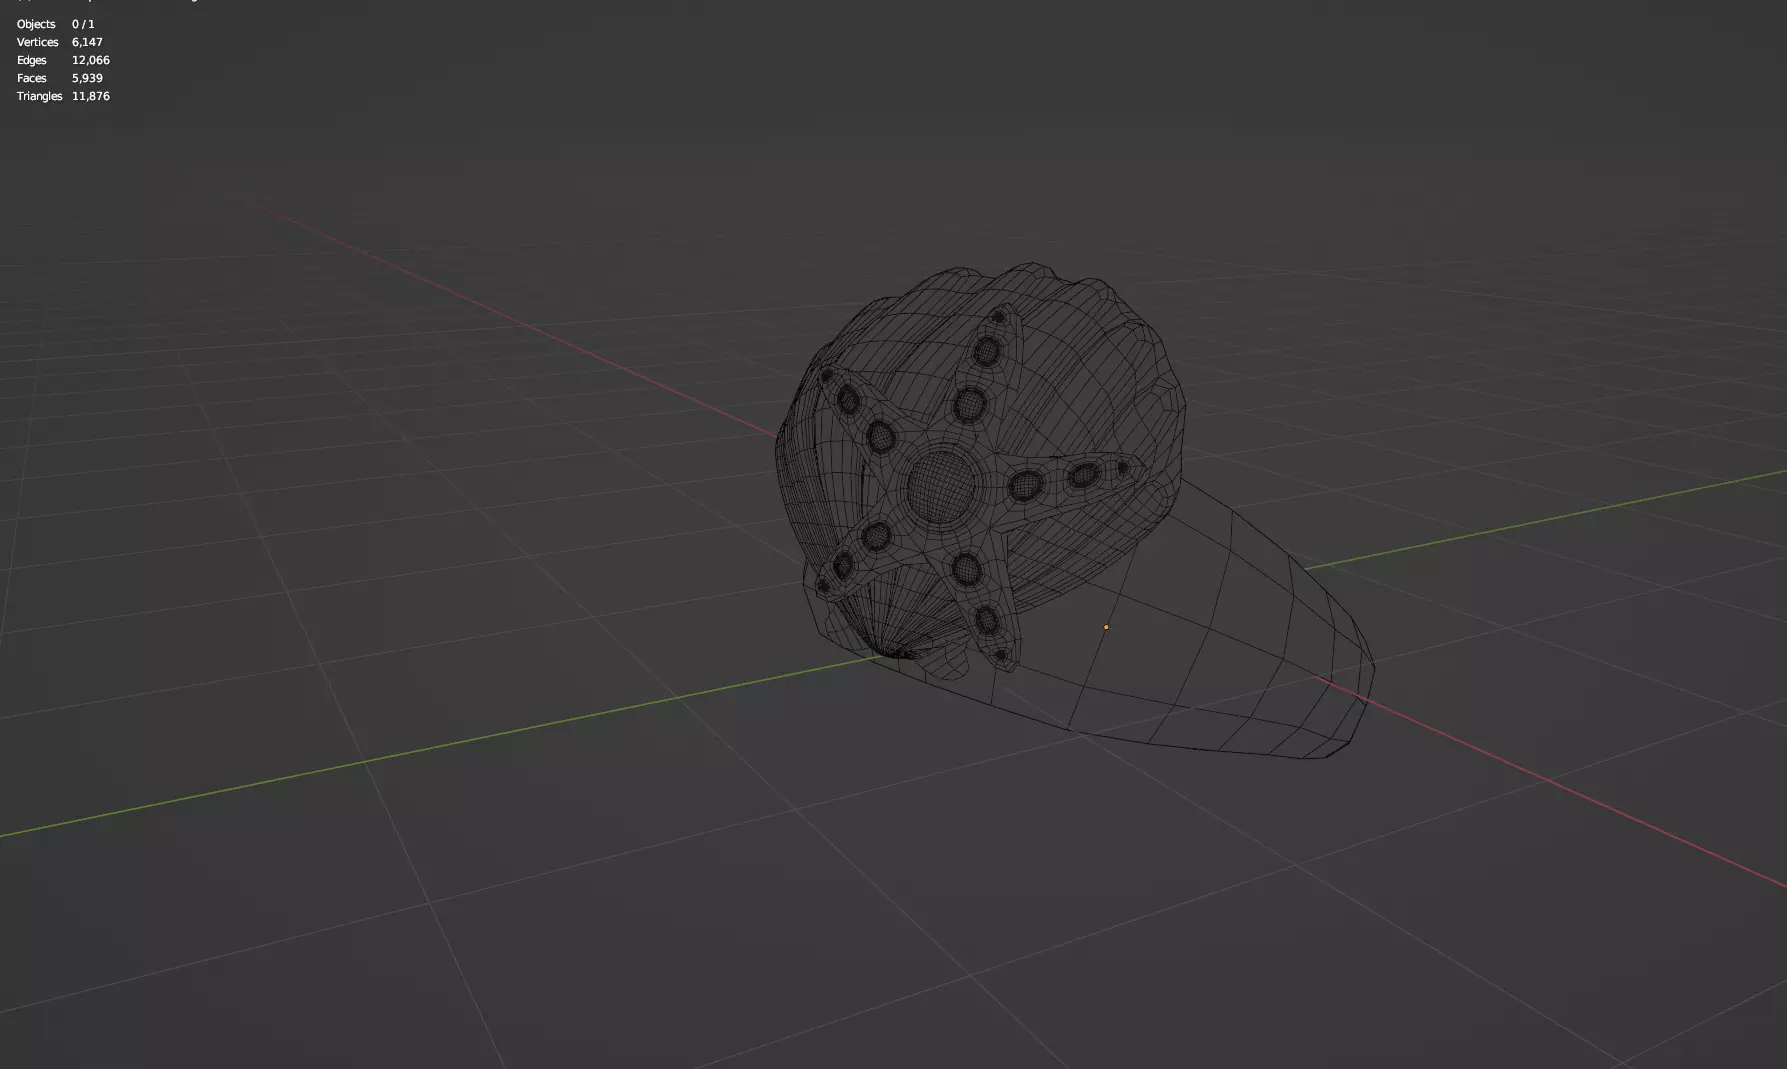Click the "5,939" faces value
Viewport: 1787px width, 1069px height.
coord(87,78)
